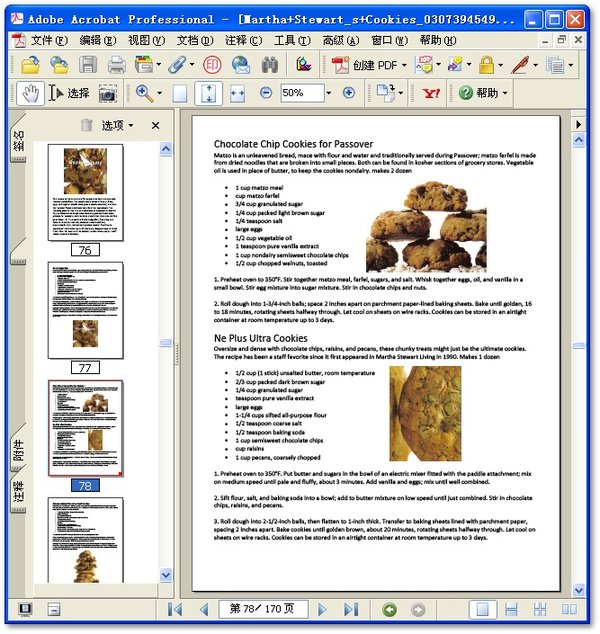Click the page number field 第 78/170 页
Viewport: 600px width, 634px height.
263,609
